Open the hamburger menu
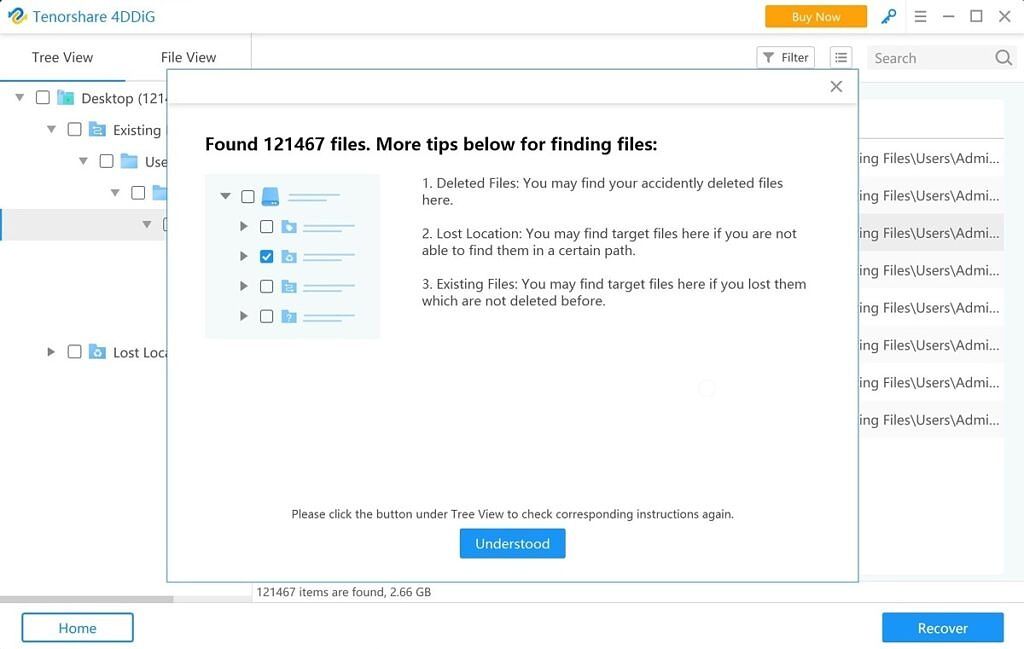Screen dimensions: 1024x649 920,16
